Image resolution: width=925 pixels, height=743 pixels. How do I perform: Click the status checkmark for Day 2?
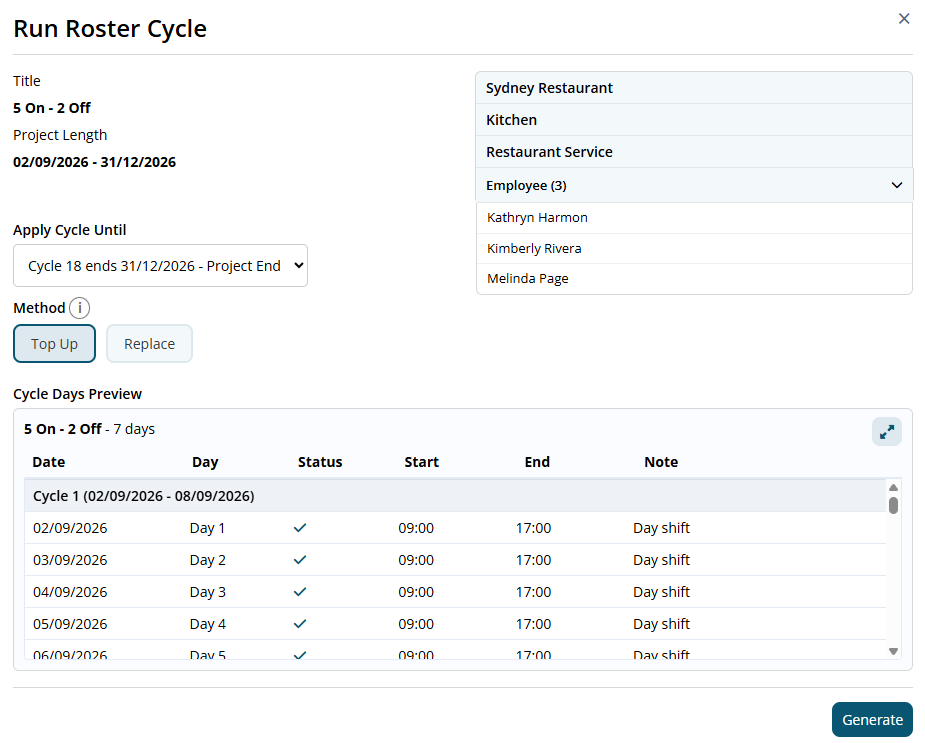pyautogui.click(x=300, y=559)
